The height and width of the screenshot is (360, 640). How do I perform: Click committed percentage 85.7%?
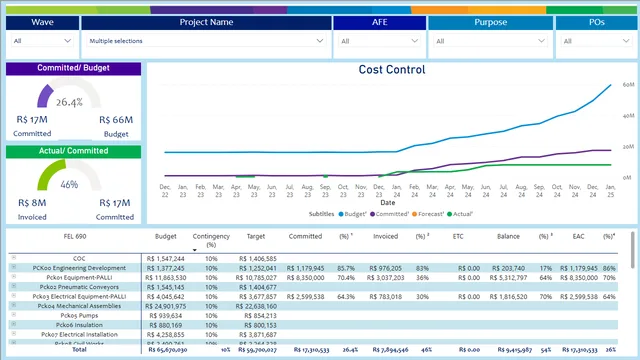[x=346, y=268]
